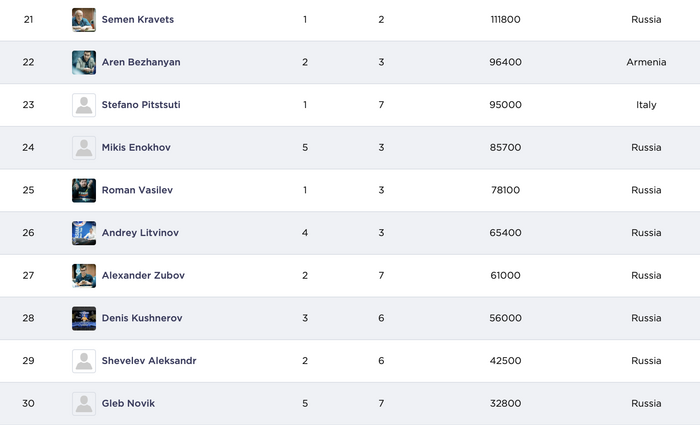The height and width of the screenshot is (425, 700).
Task: Go to Aren Bezhanyan's player page
Action: (141, 62)
